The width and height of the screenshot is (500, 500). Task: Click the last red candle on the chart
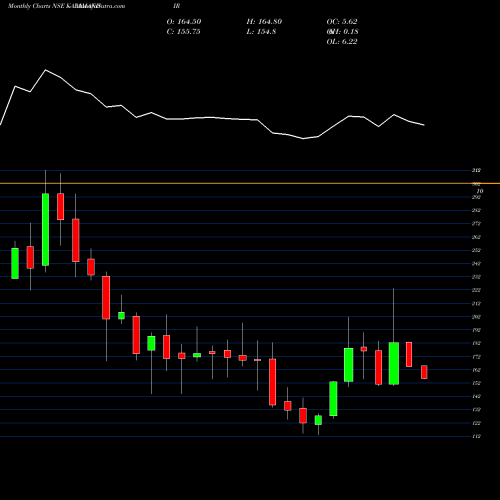(424, 372)
